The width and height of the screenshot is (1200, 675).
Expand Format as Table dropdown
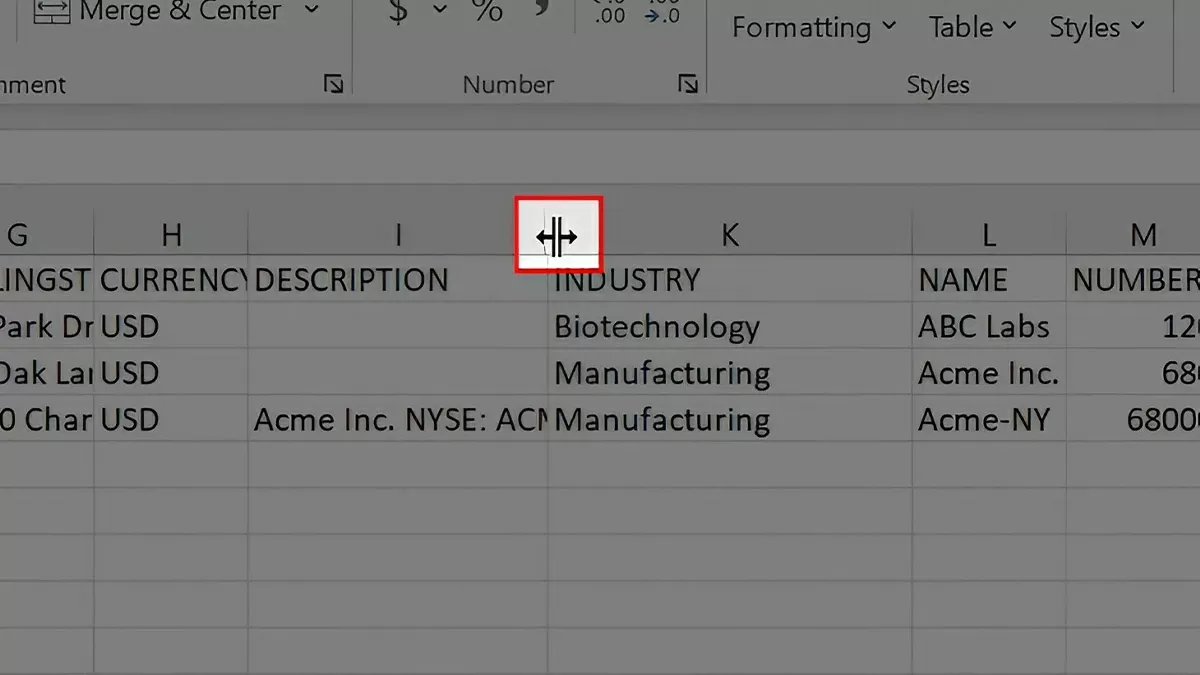[x=973, y=27]
